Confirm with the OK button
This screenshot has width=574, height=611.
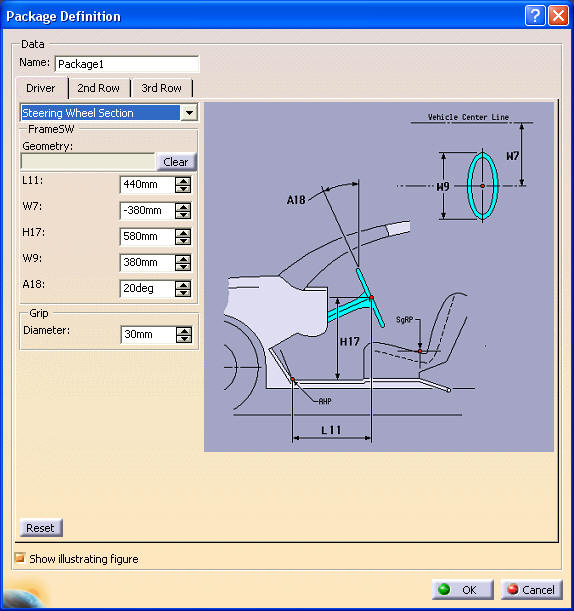463,590
